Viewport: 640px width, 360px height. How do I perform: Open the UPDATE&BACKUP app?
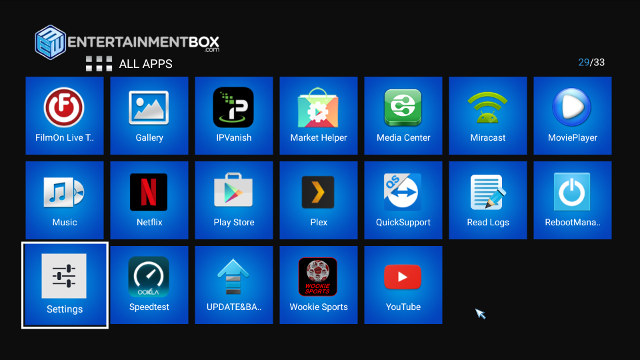click(234, 285)
